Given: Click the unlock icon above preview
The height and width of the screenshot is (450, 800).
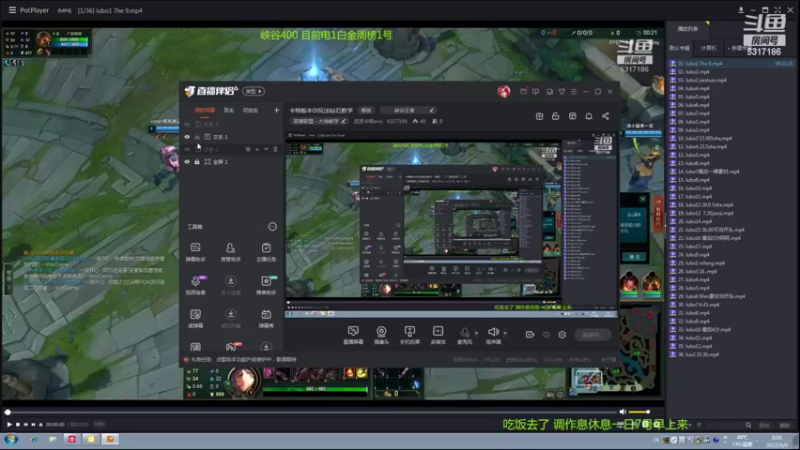Looking at the screenshot, I should click(x=556, y=116).
